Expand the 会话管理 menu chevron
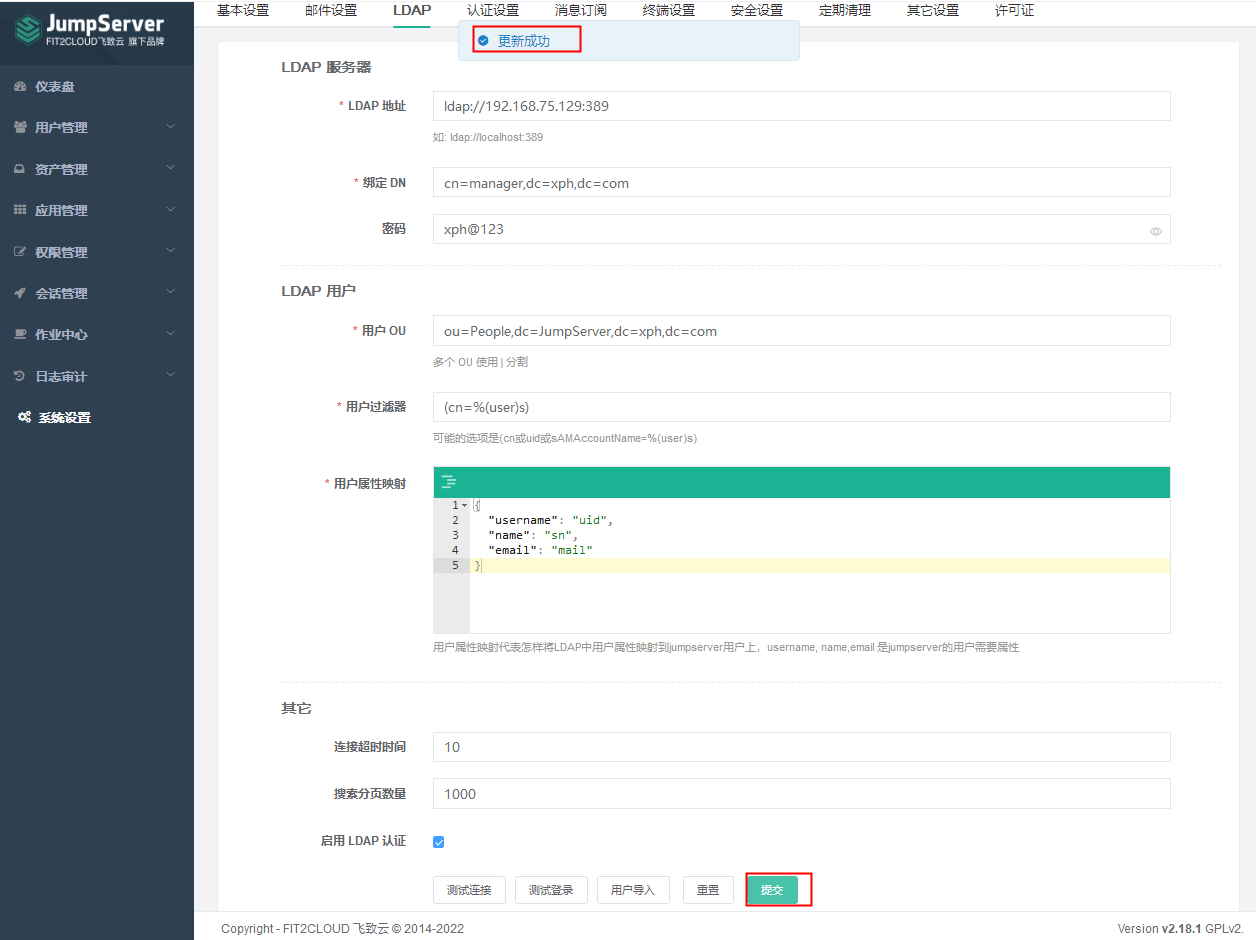 (170, 293)
